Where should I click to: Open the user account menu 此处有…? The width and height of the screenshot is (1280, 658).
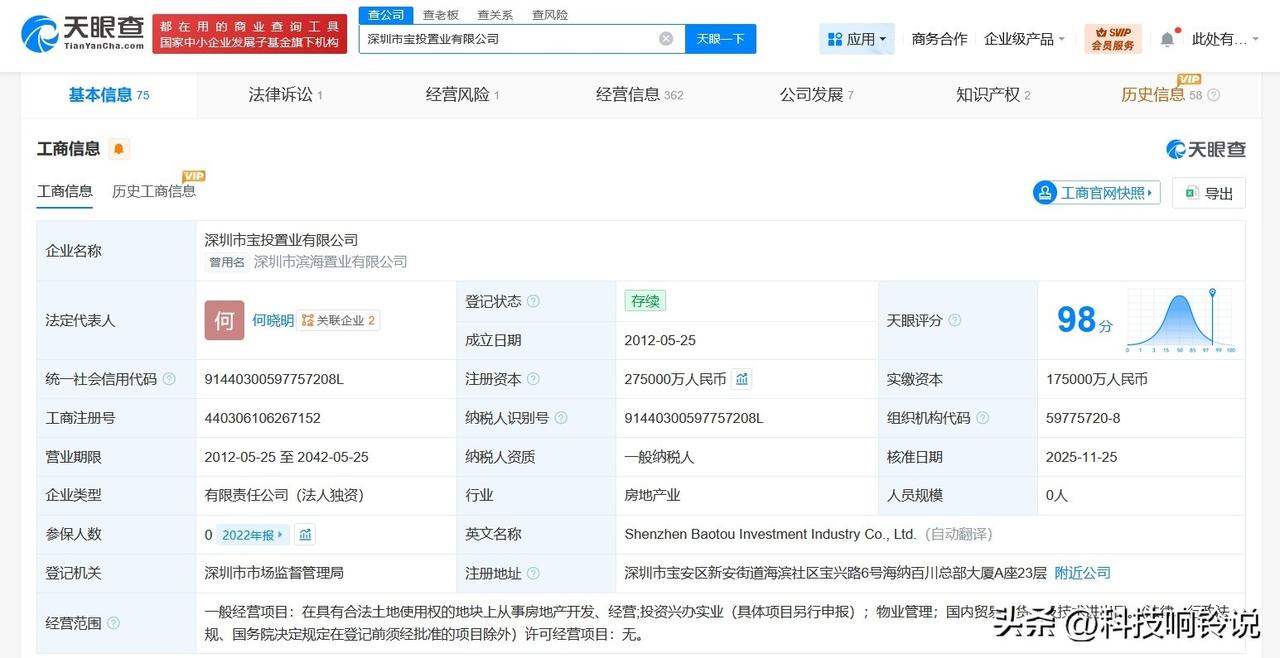[1226, 39]
